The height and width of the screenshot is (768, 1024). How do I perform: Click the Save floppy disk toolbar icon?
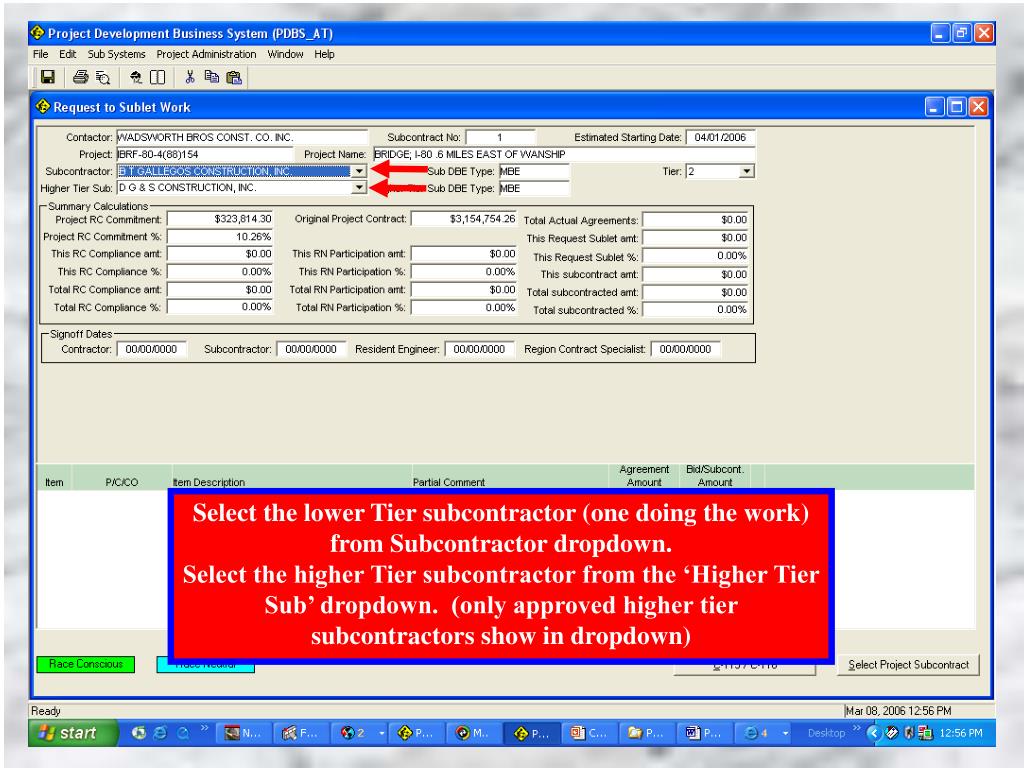click(x=48, y=77)
